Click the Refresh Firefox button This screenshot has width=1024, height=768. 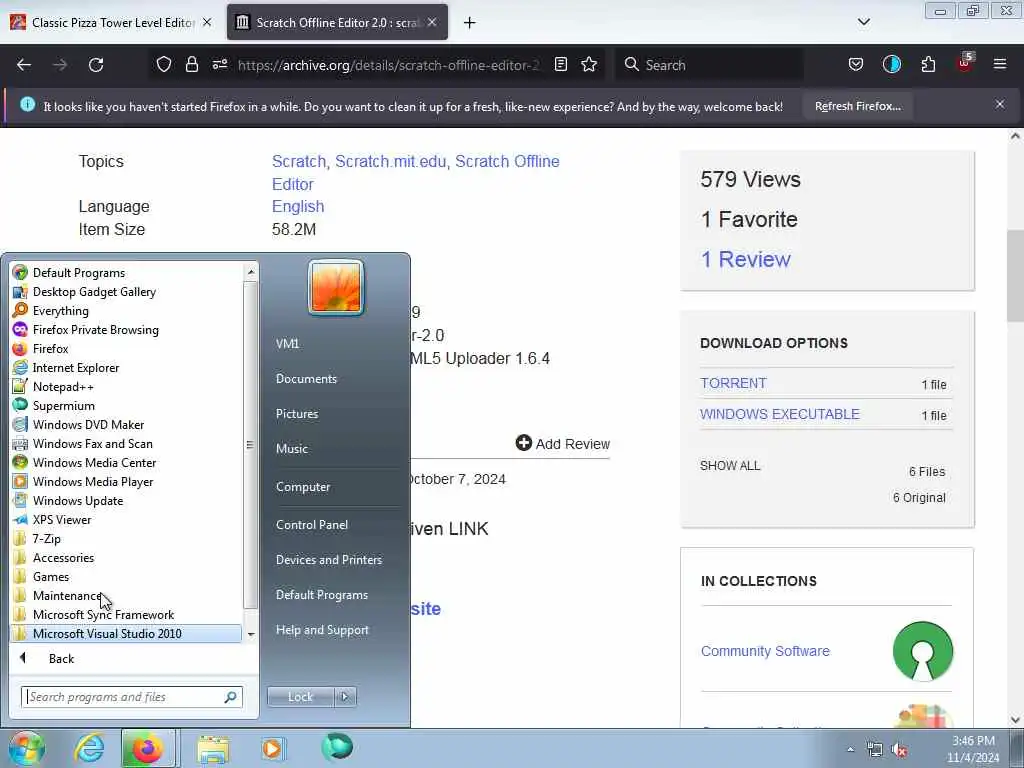coord(857,106)
